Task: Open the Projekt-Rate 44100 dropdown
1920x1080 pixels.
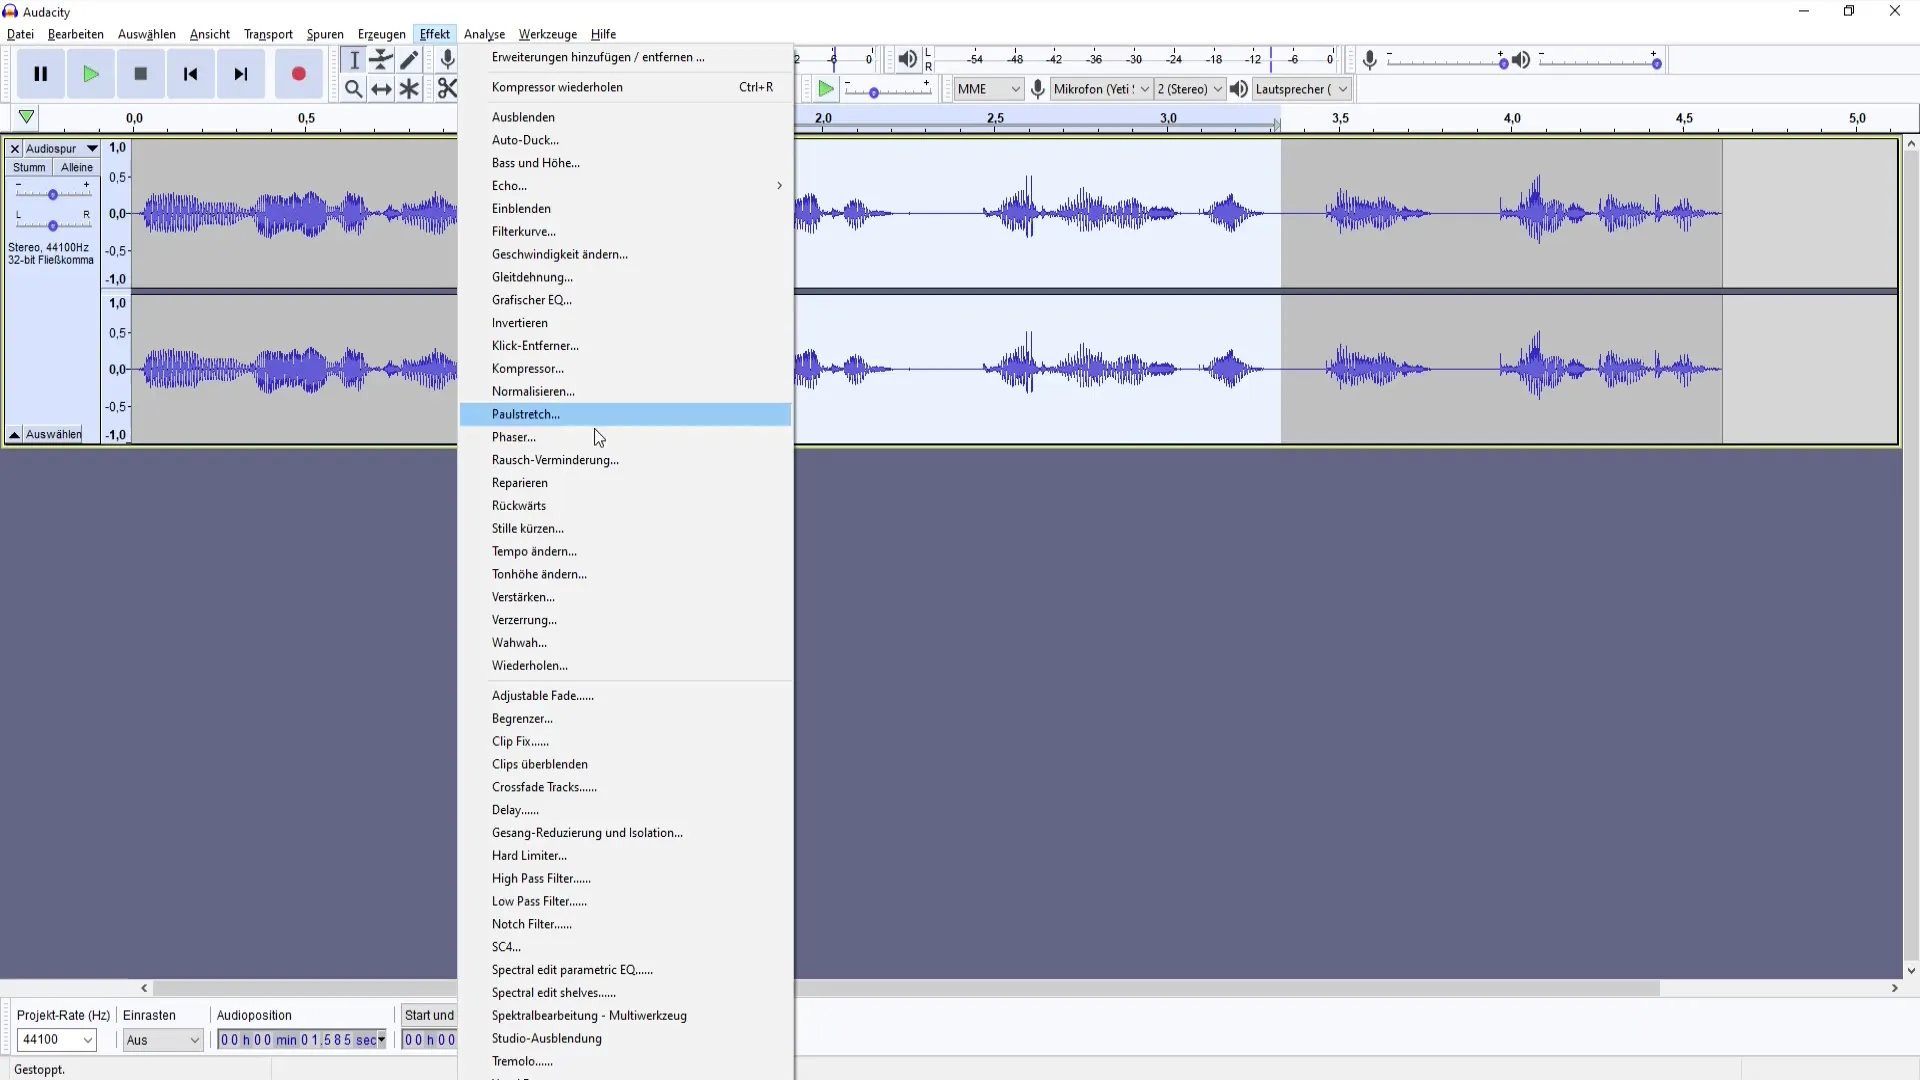Action: [56, 1040]
